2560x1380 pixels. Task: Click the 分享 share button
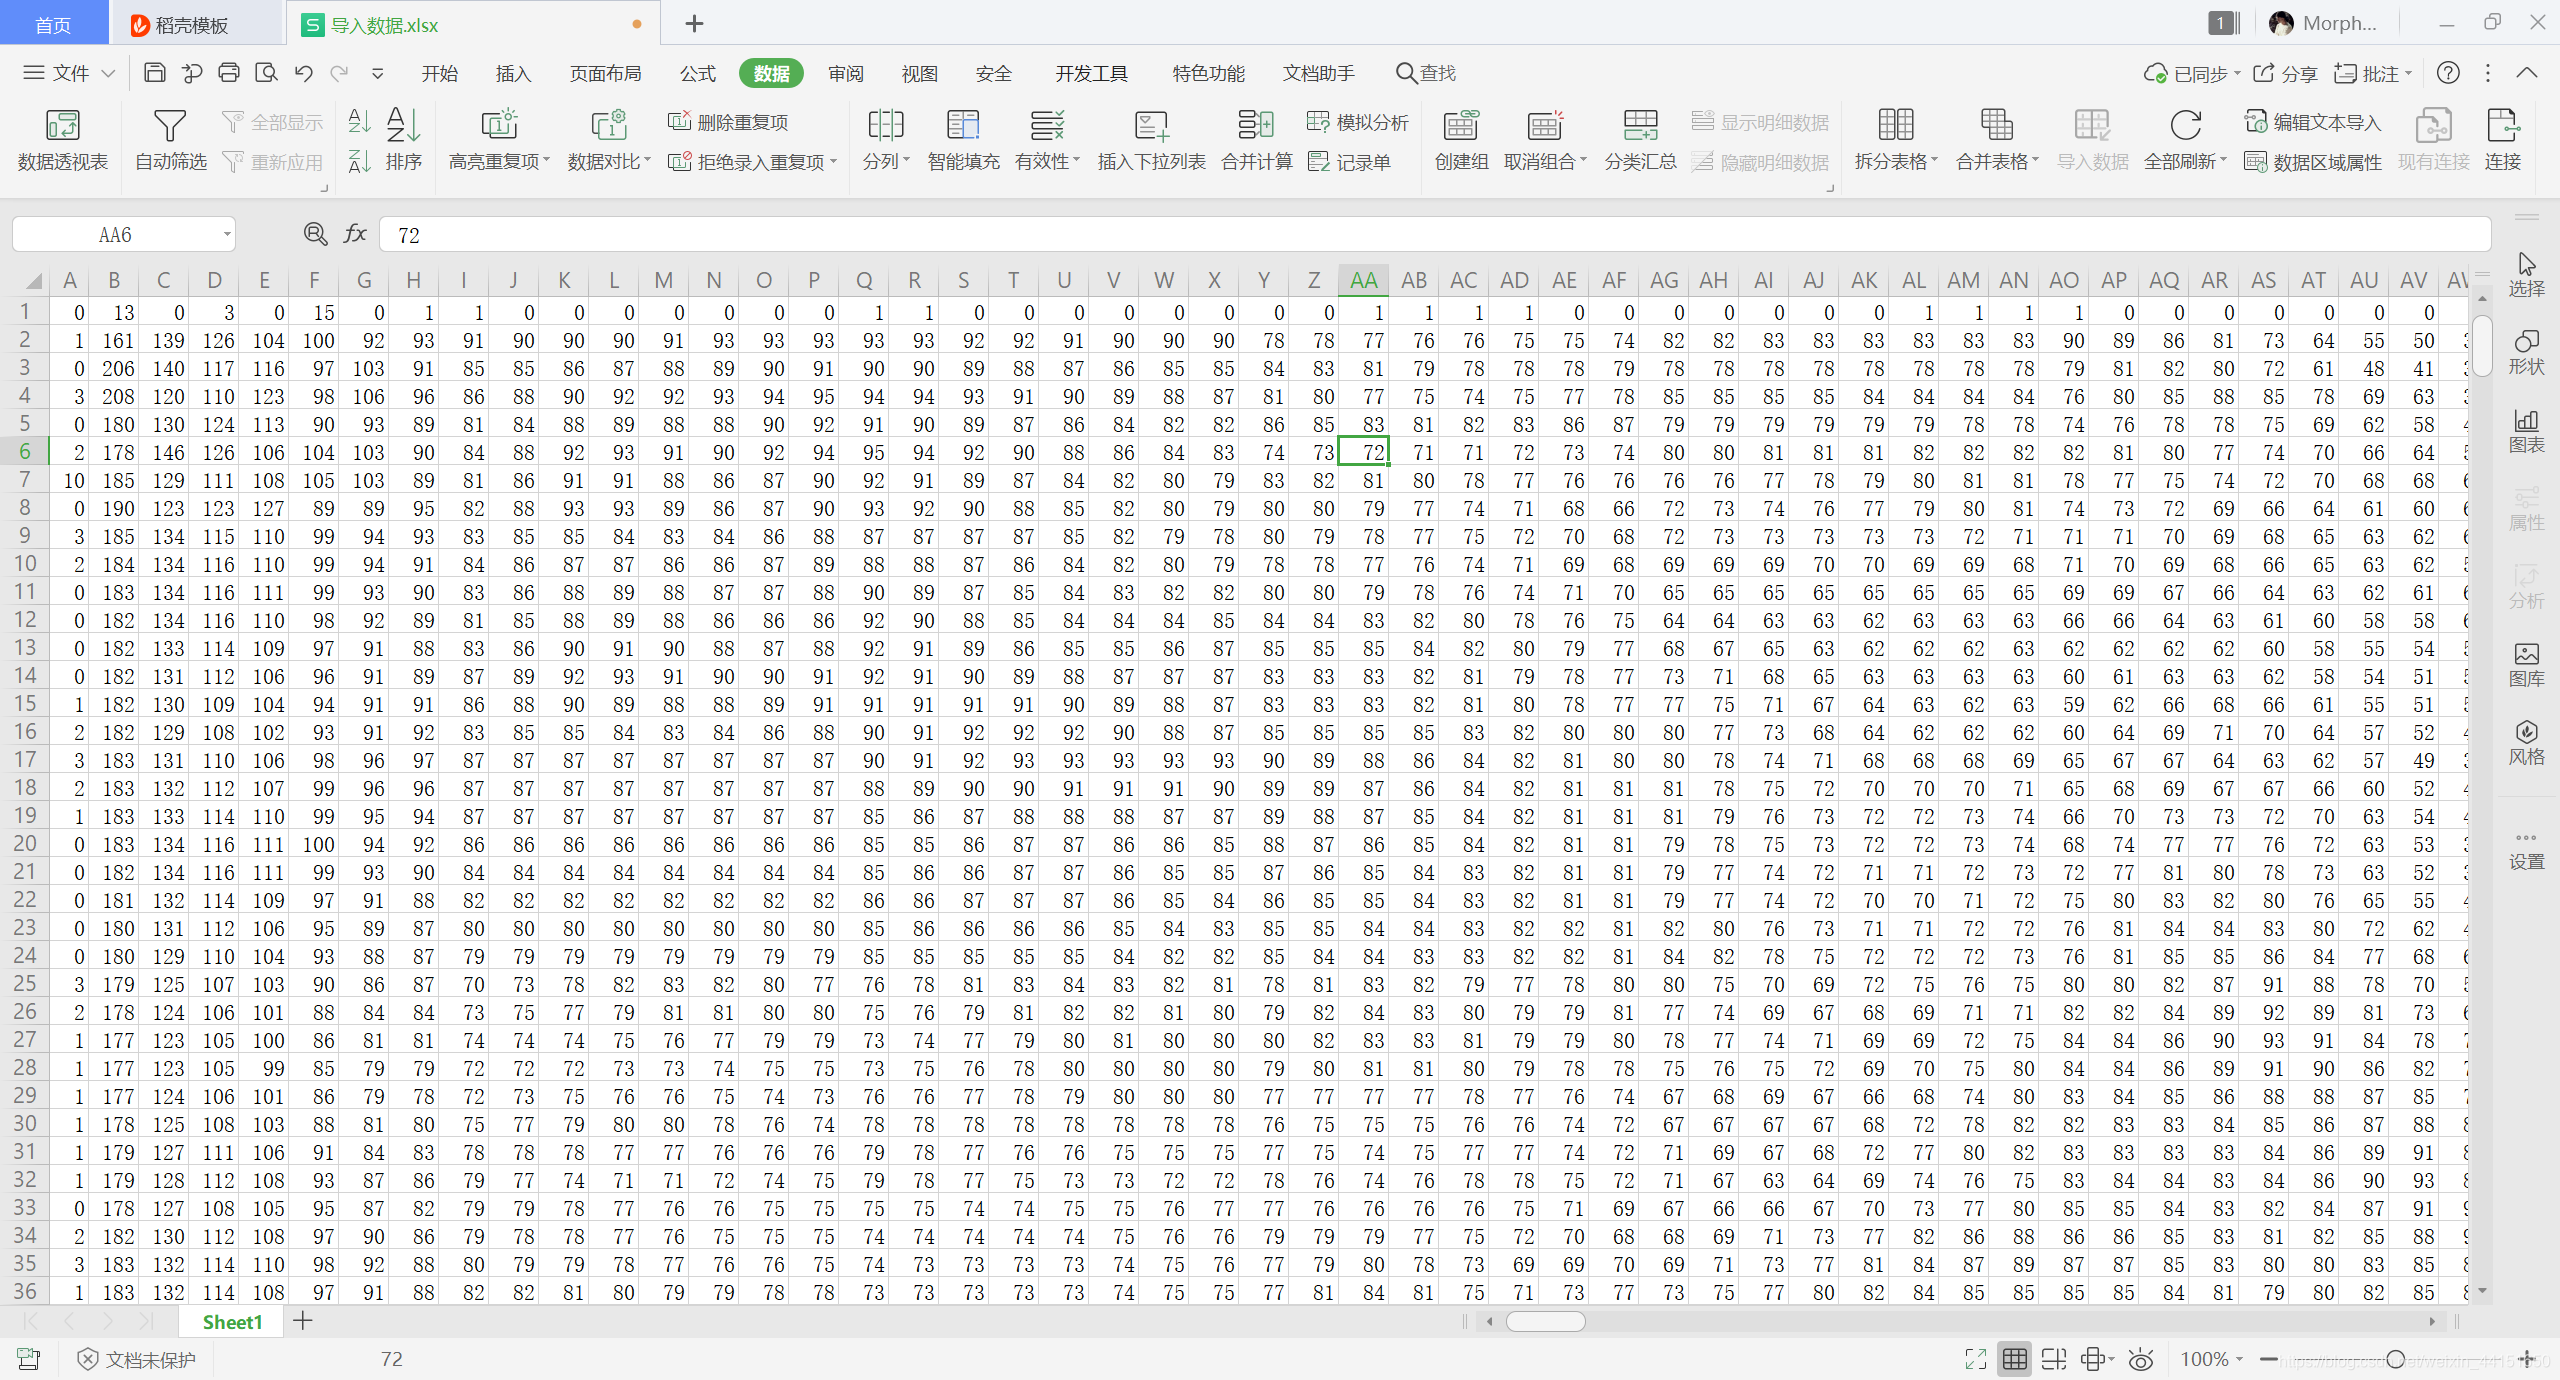[2286, 73]
